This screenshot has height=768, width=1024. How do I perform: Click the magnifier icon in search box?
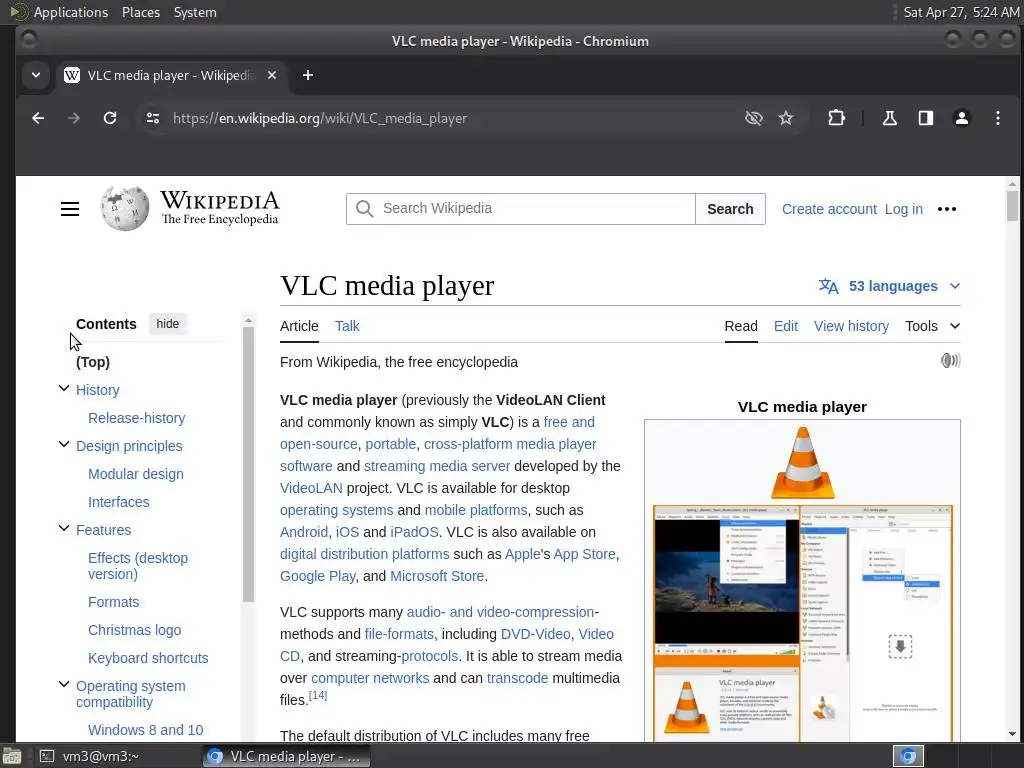[364, 208]
